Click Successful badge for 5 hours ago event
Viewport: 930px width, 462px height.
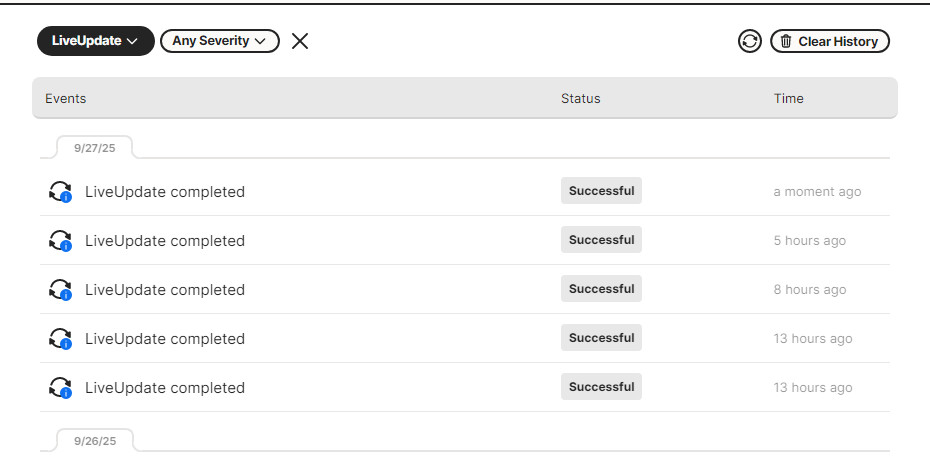pyautogui.click(x=601, y=240)
